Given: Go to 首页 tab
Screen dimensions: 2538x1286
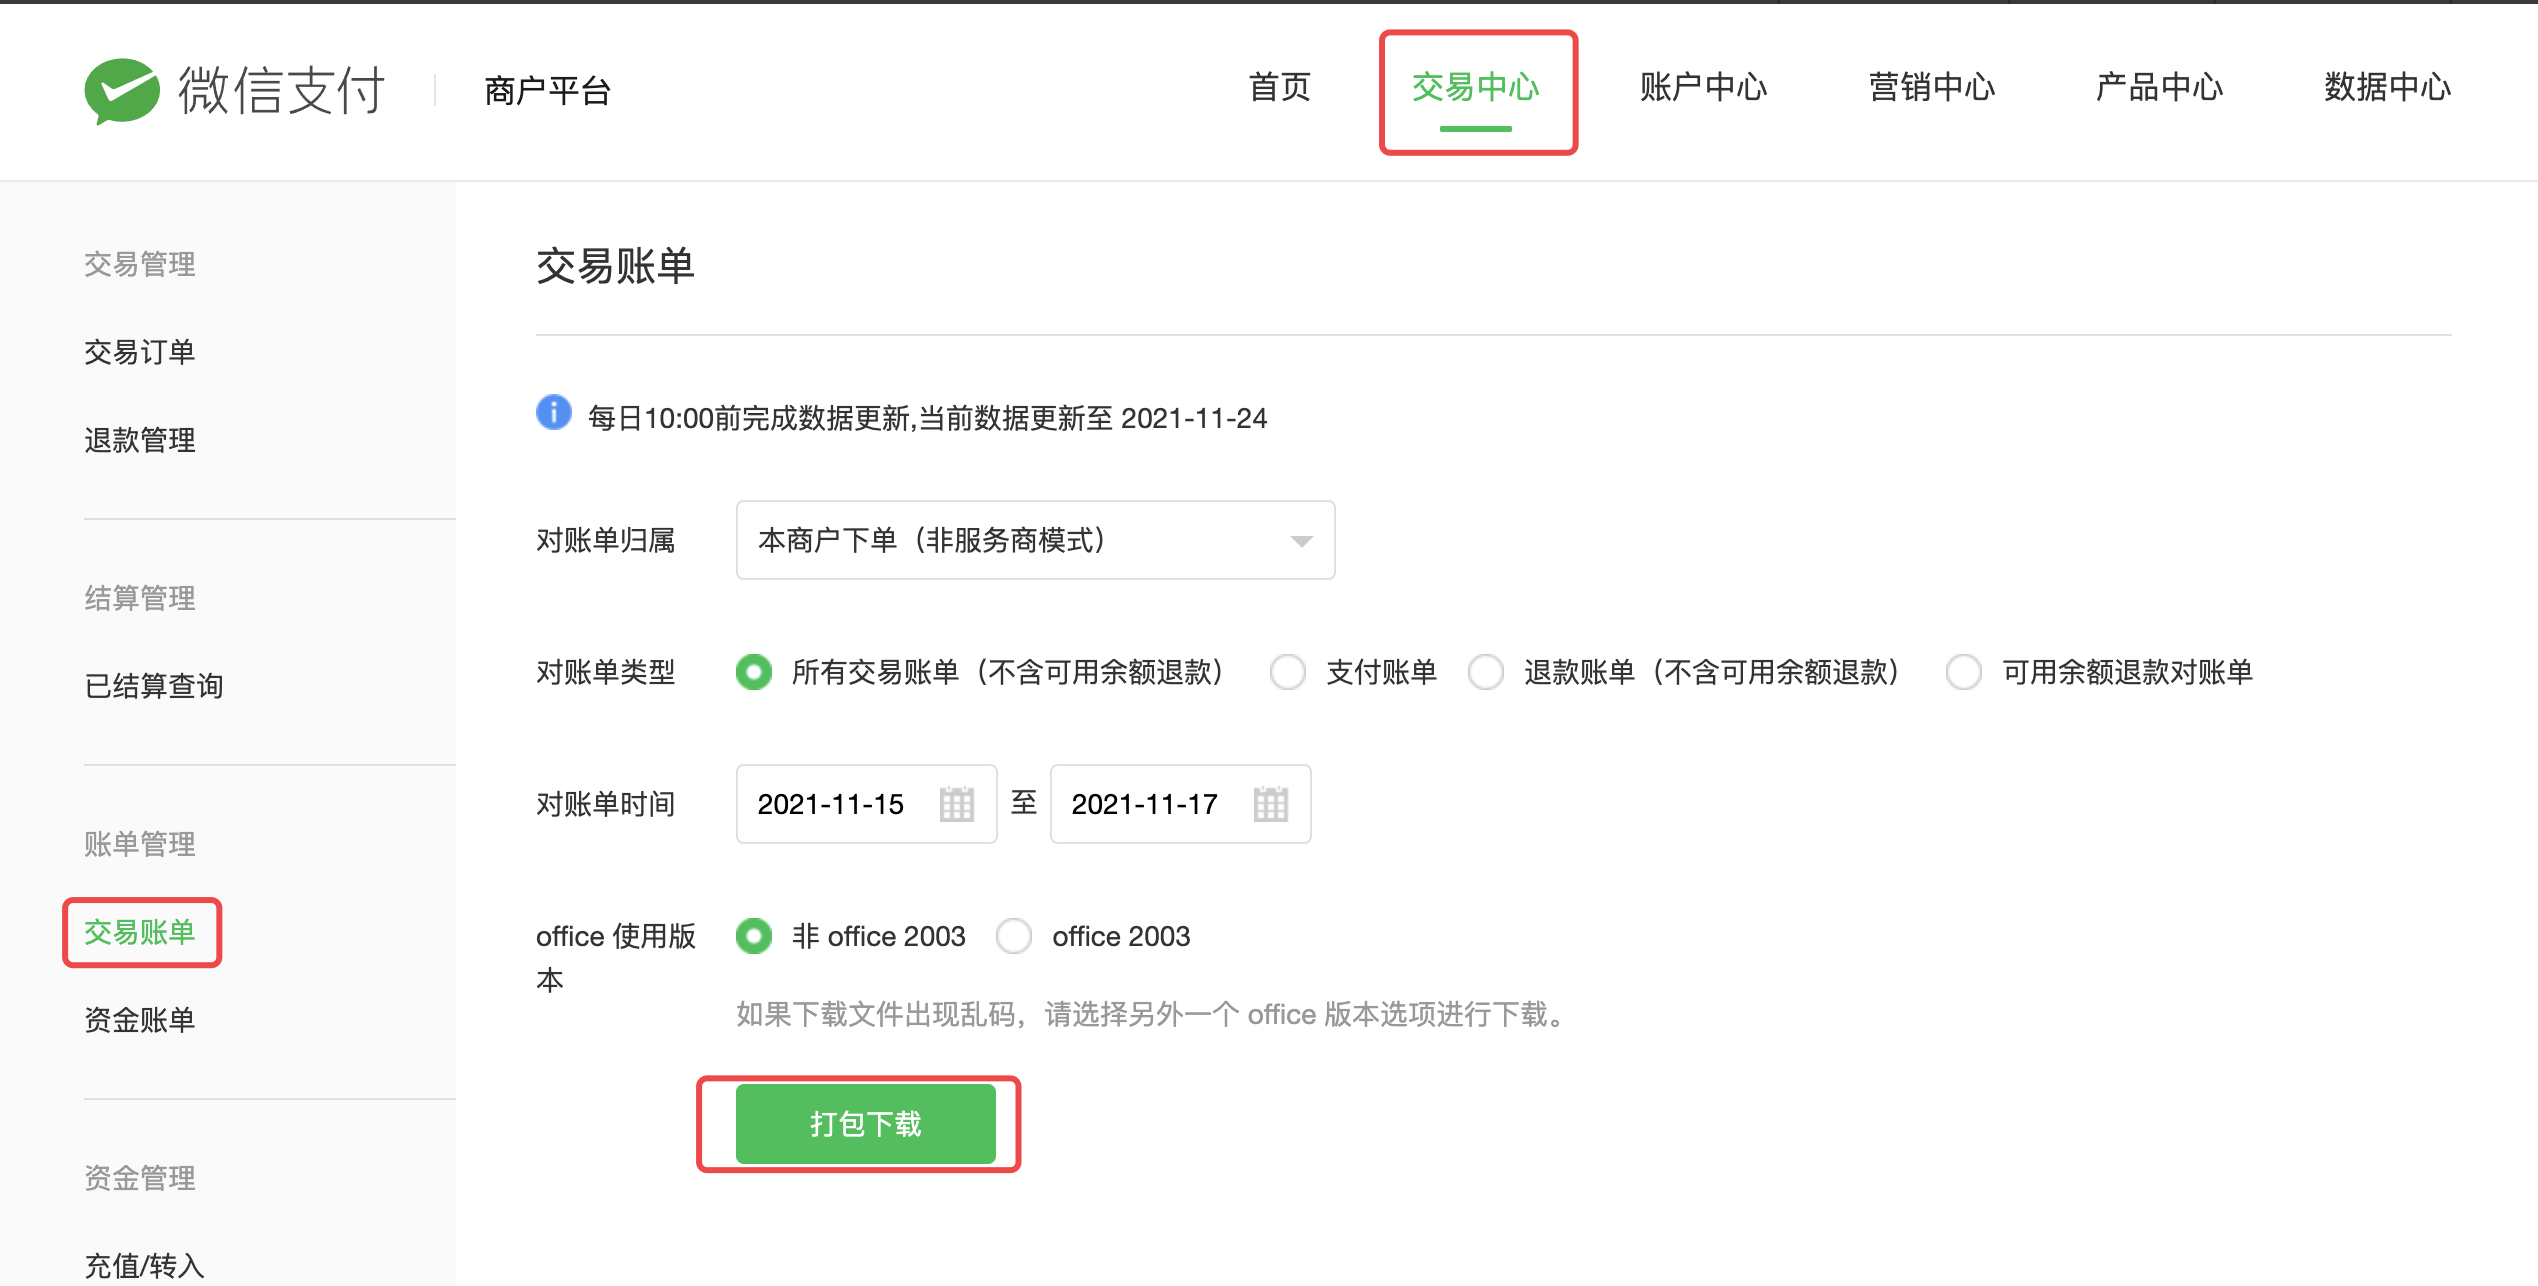Looking at the screenshot, I should pyautogui.click(x=1279, y=88).
